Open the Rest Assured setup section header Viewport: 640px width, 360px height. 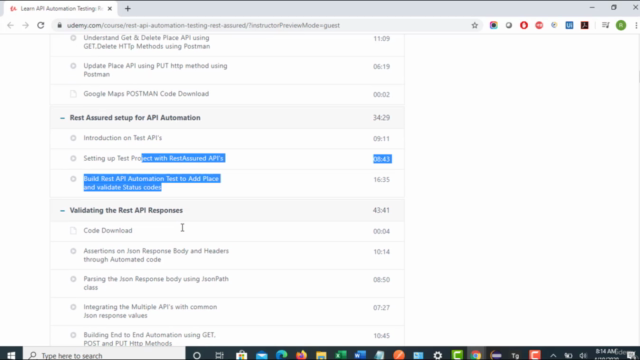click(135, 118)
